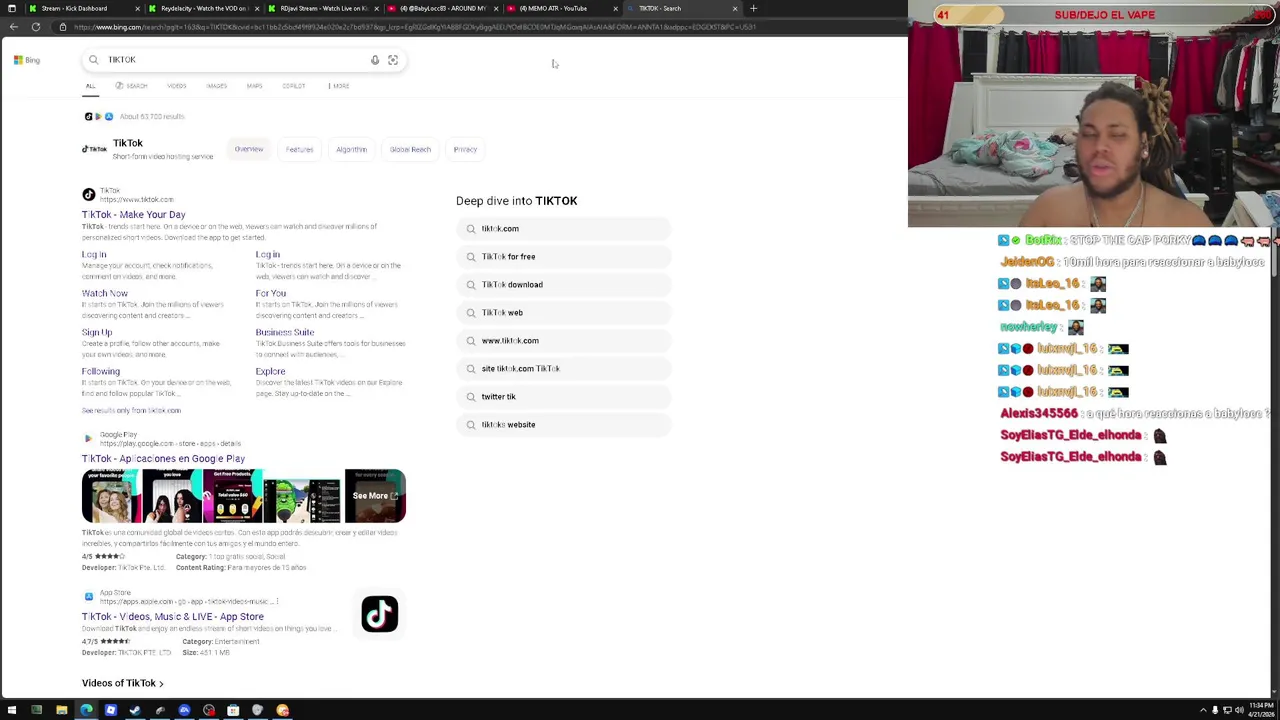This screenshot has width=1280, height=720.
Task: Click the Overview chip for TikTok
Action: (249, 149)
